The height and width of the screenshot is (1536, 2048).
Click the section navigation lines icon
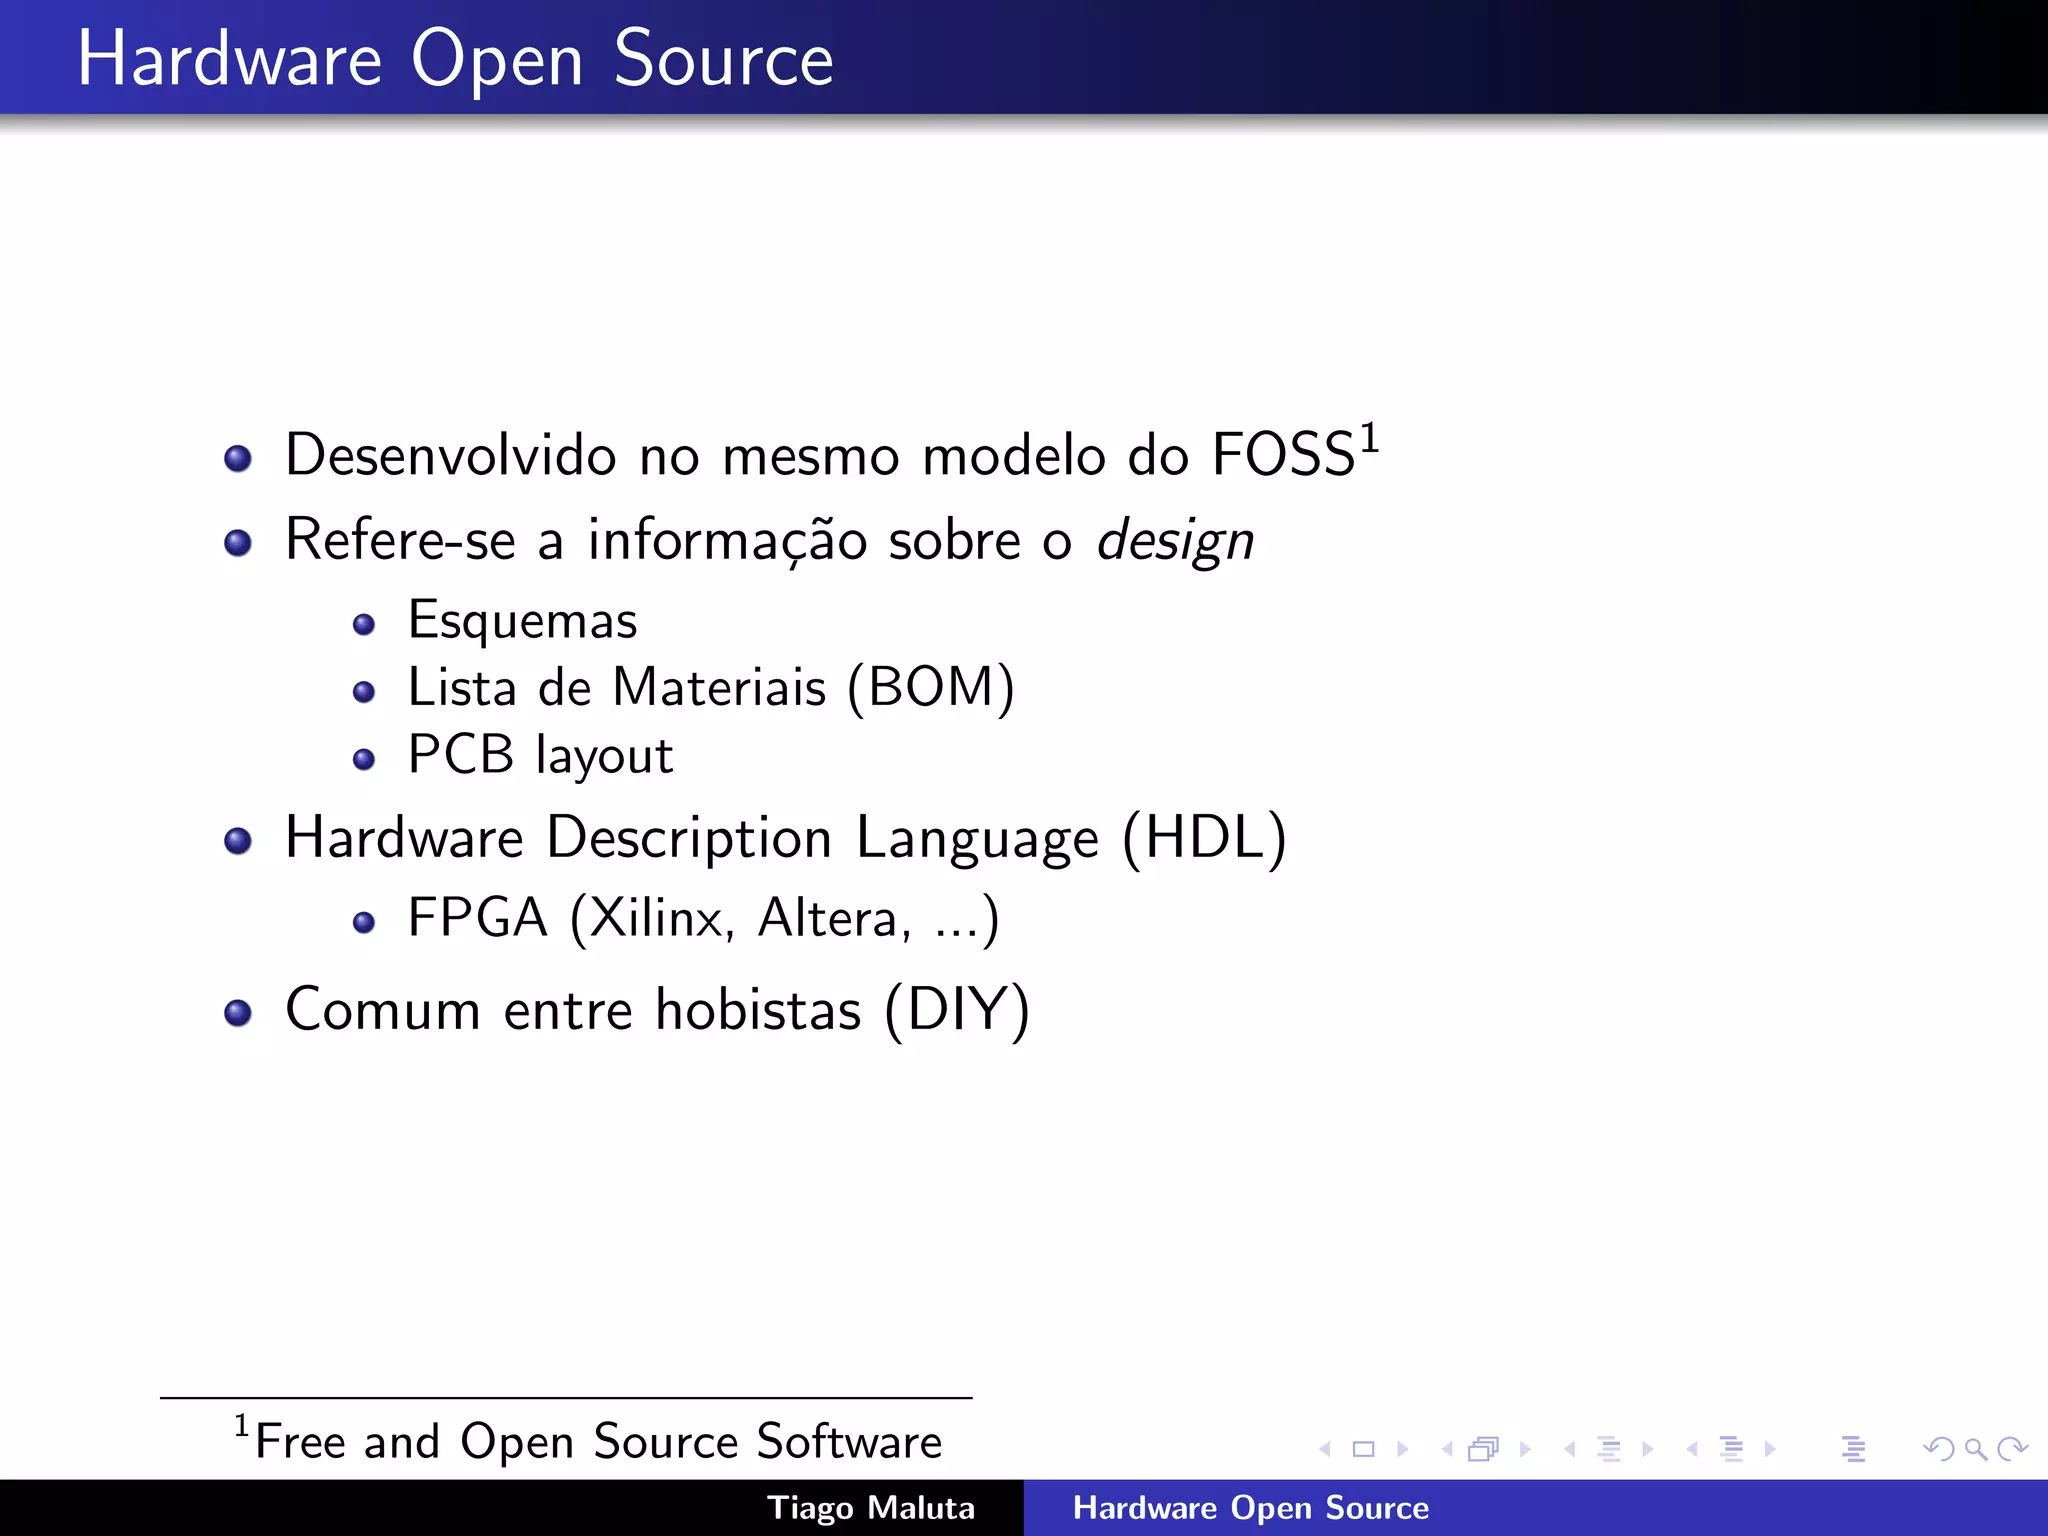click(x=1732, y=1449)
